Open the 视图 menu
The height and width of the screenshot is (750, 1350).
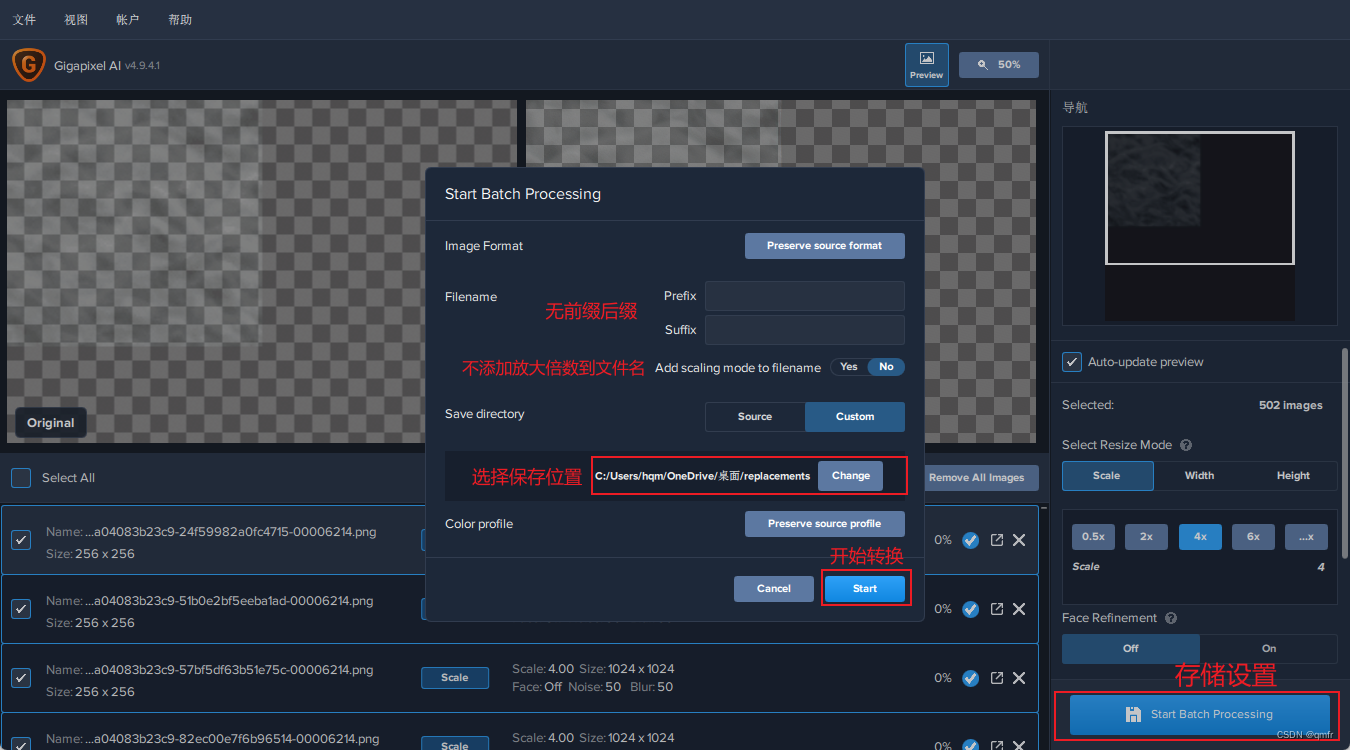click(x=75, y=19)
